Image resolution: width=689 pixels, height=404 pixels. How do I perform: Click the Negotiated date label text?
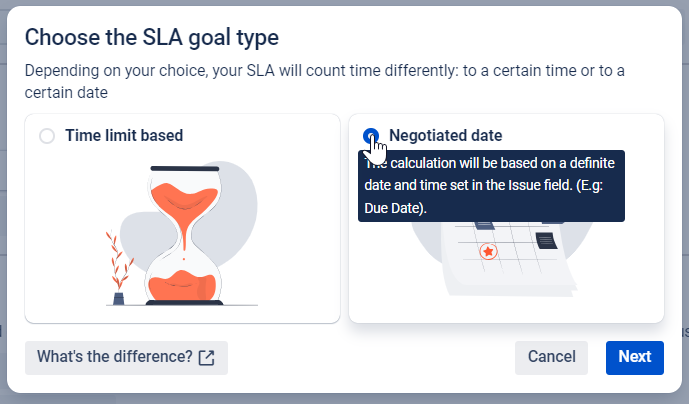click(446, 136)
